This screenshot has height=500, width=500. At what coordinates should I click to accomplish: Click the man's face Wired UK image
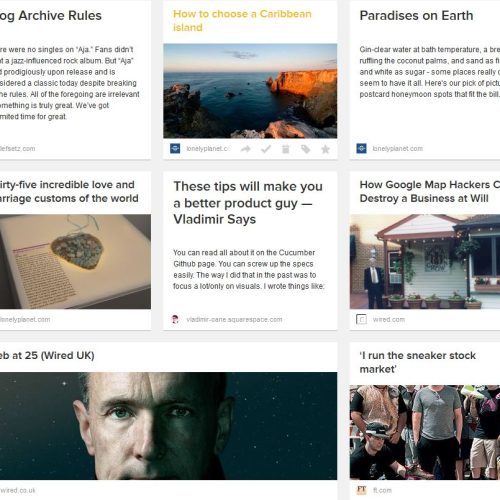point(168,426)
